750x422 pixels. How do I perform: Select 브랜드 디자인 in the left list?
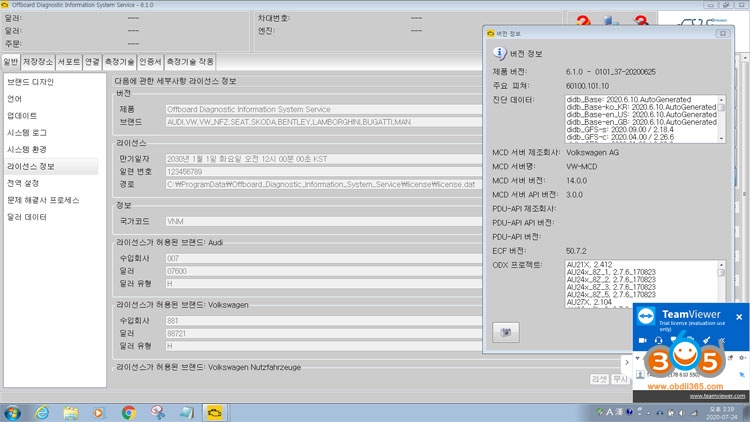[30, 82]
